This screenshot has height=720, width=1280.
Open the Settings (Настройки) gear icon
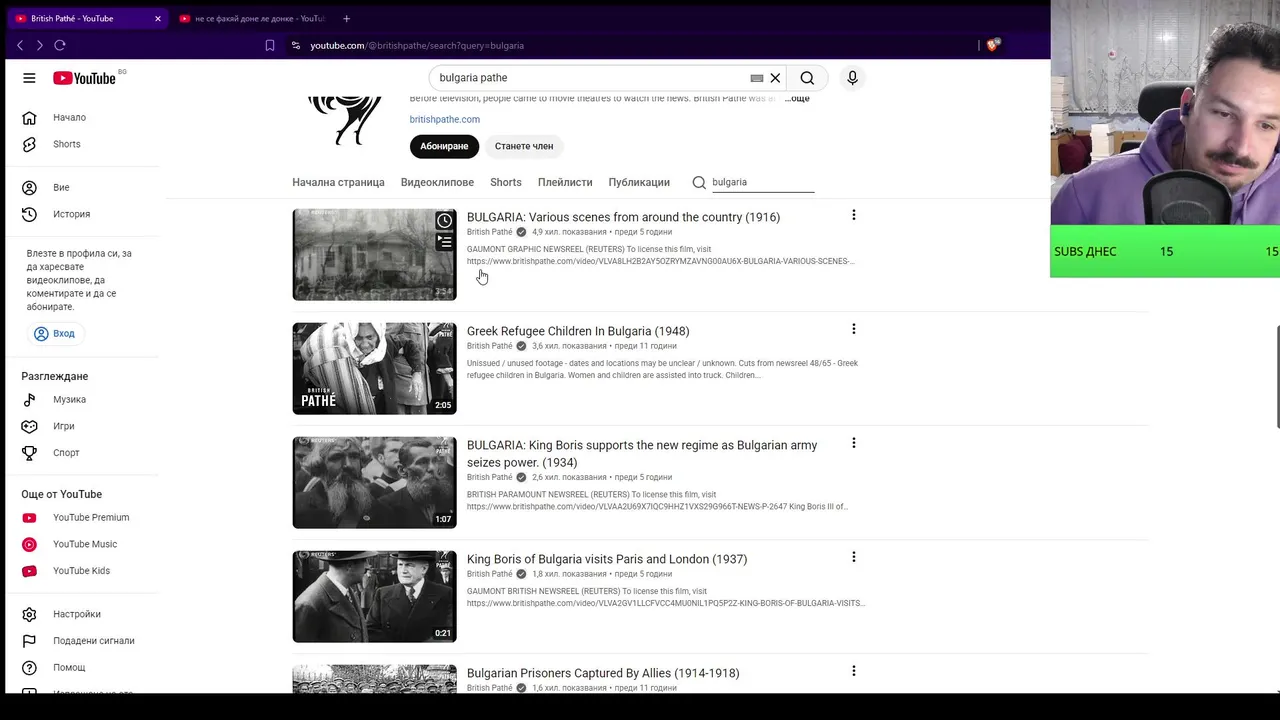29,614
